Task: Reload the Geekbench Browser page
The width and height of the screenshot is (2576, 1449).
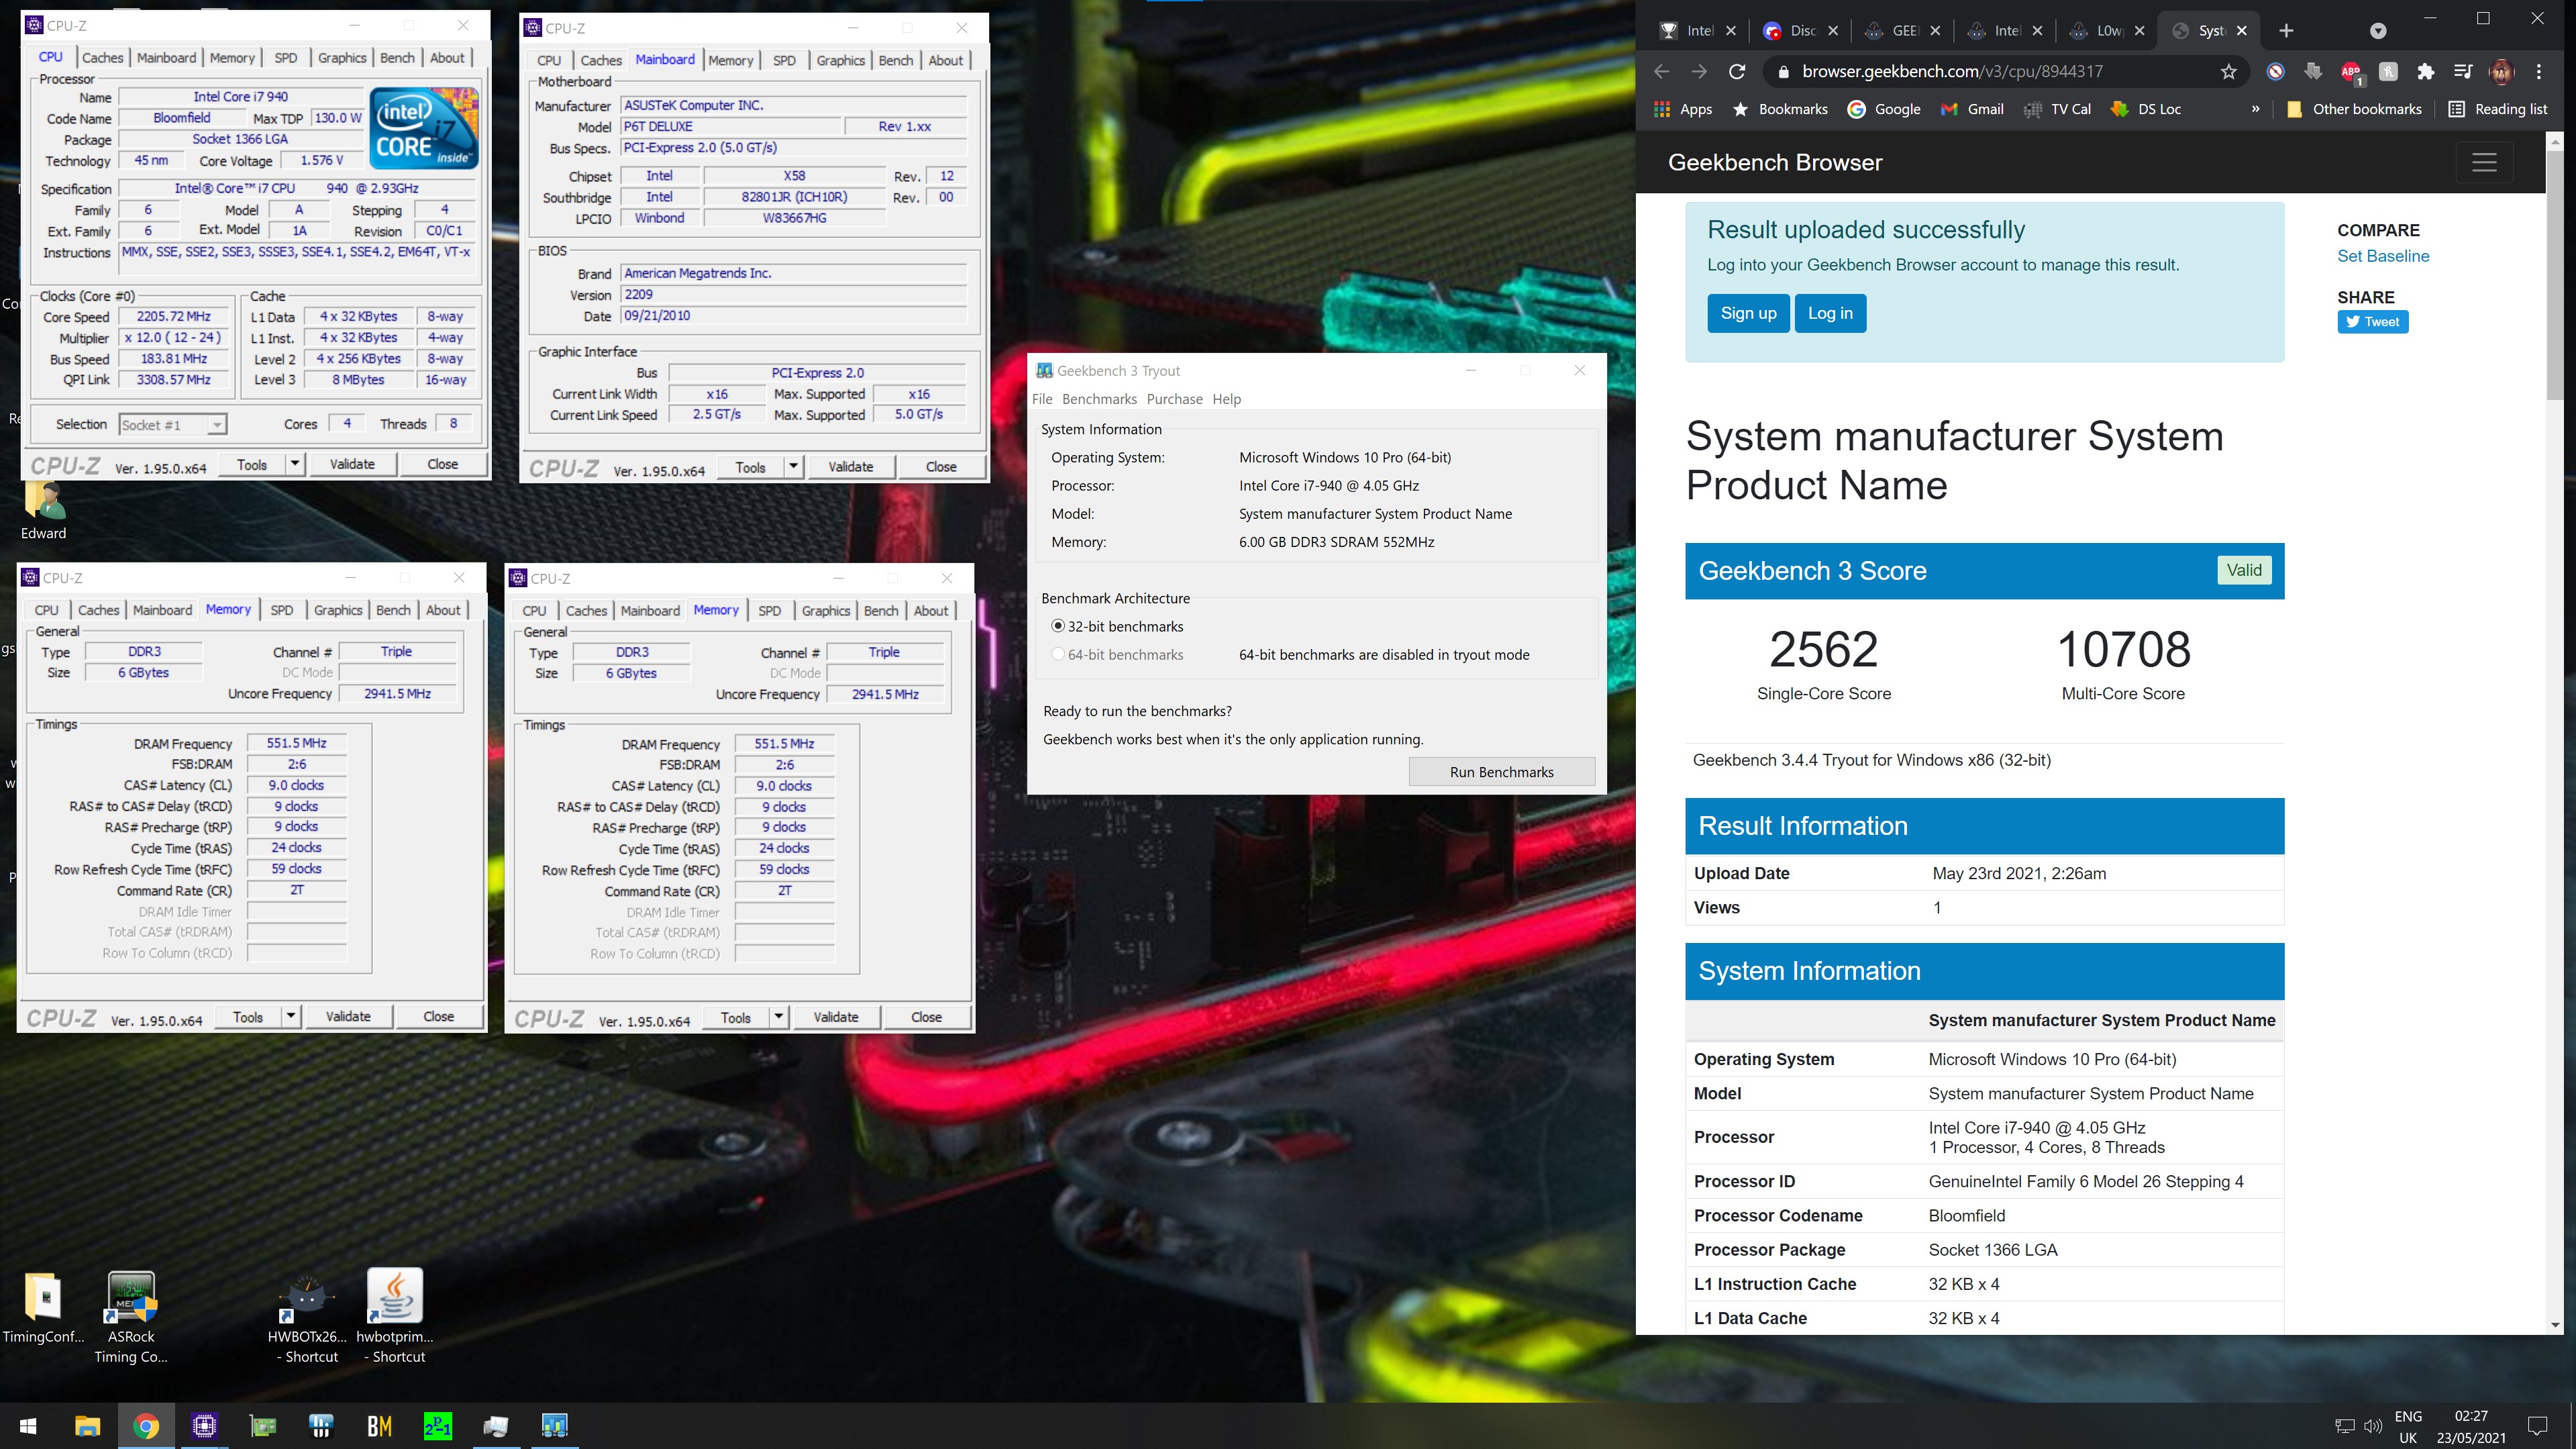Action: click(x=1737, y=71)
